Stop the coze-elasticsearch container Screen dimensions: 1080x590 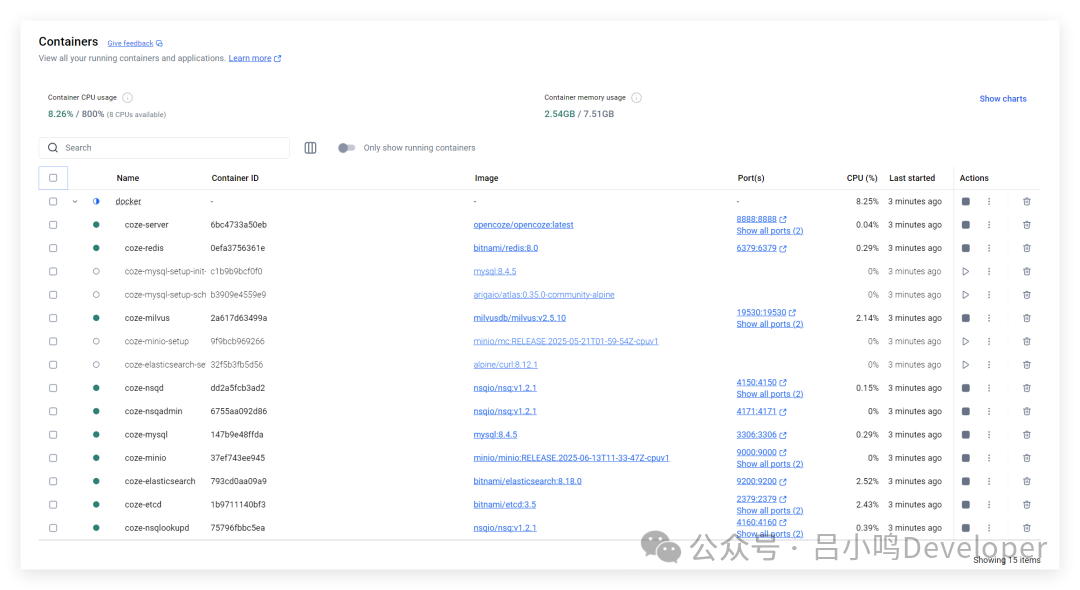tap(966, 481)
